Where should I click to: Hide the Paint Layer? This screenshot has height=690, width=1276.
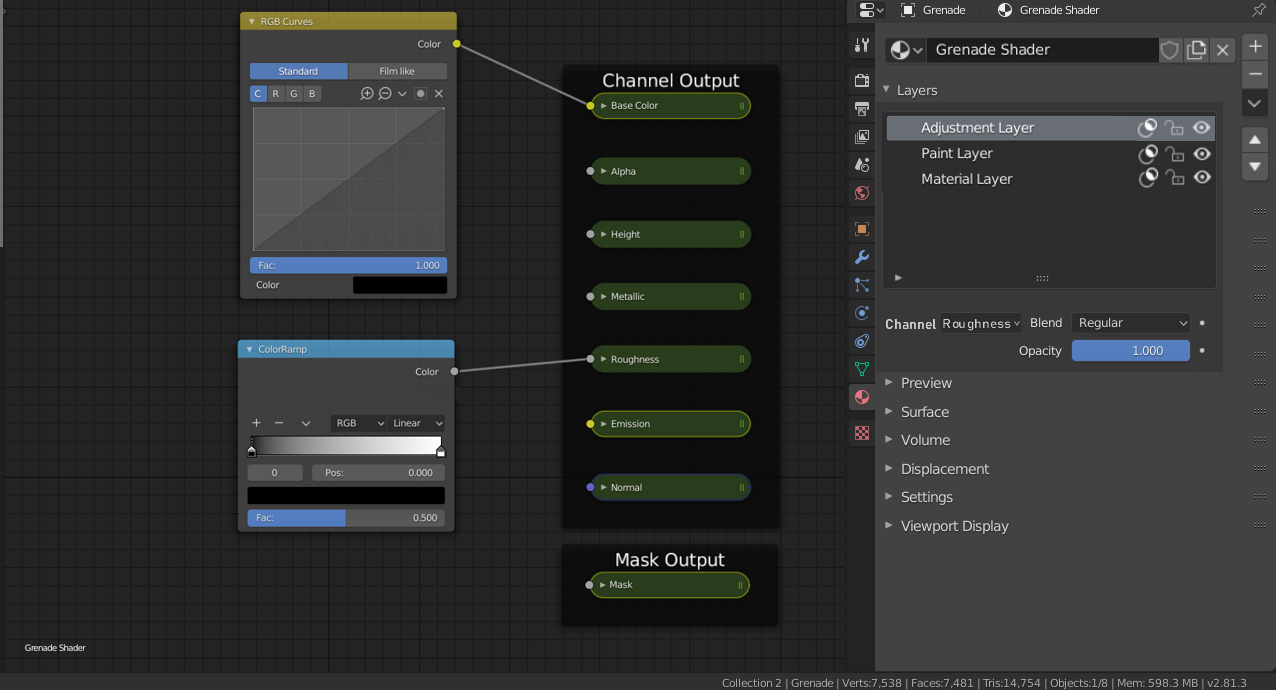1202,154
